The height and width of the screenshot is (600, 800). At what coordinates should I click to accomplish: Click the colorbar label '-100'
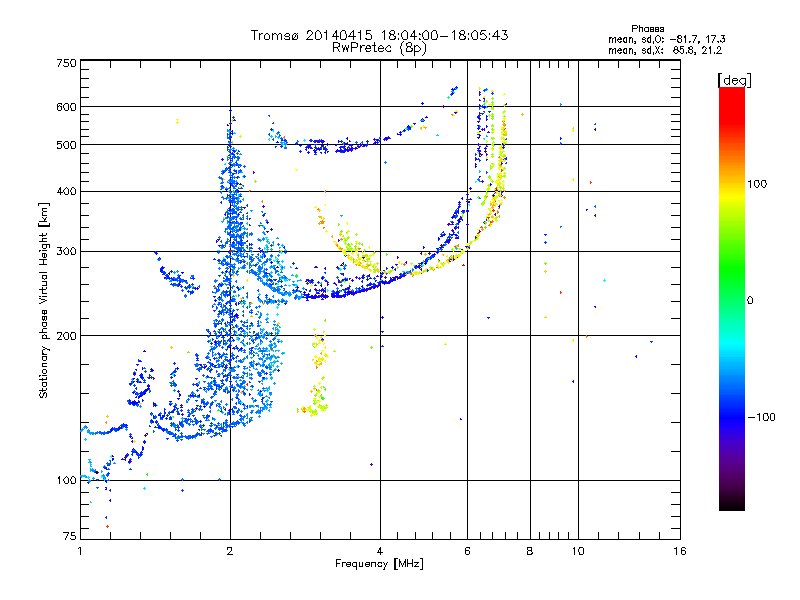click(761, 417)
